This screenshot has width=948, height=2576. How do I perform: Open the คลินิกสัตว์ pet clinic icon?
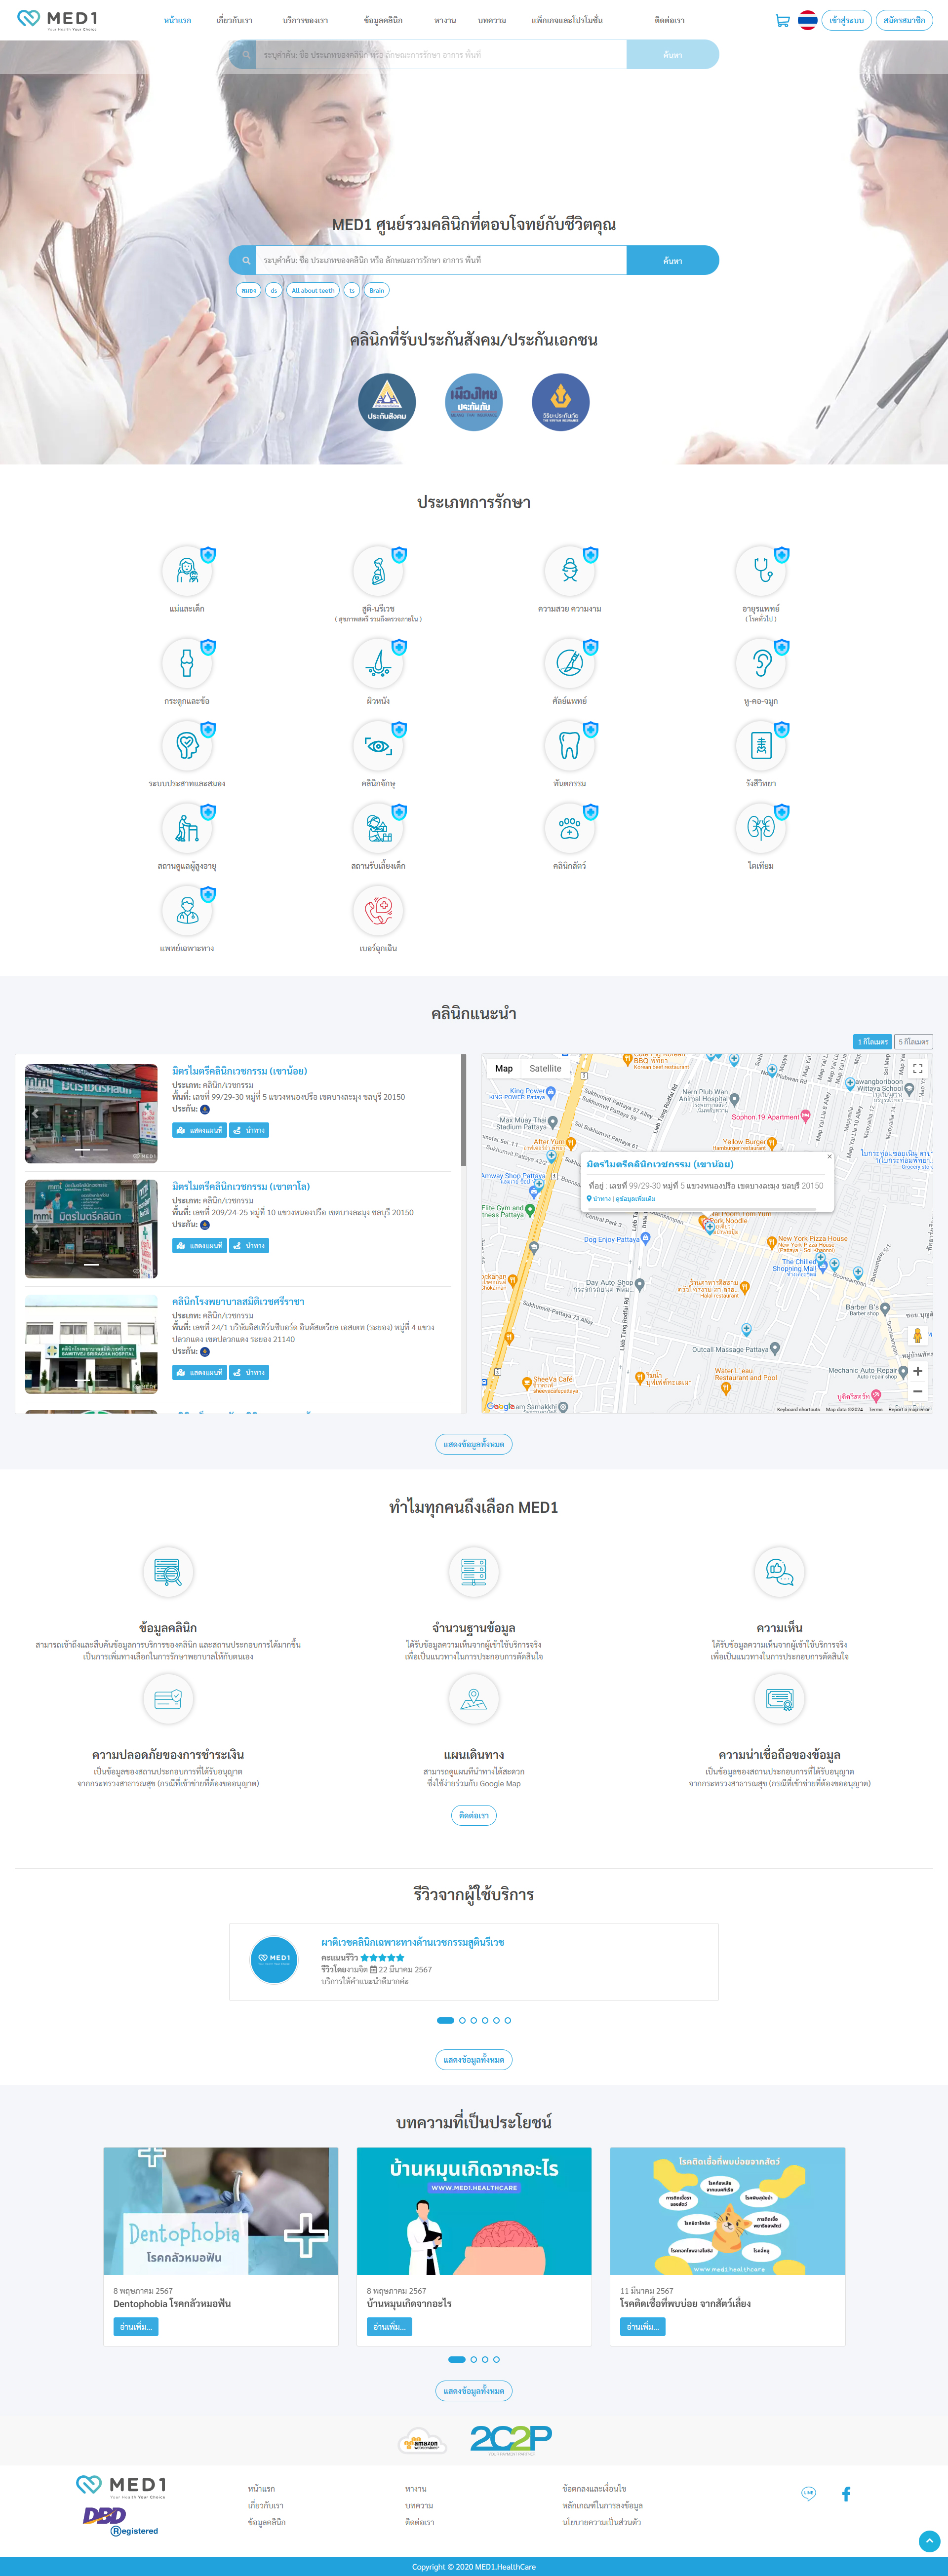point(569,828)
